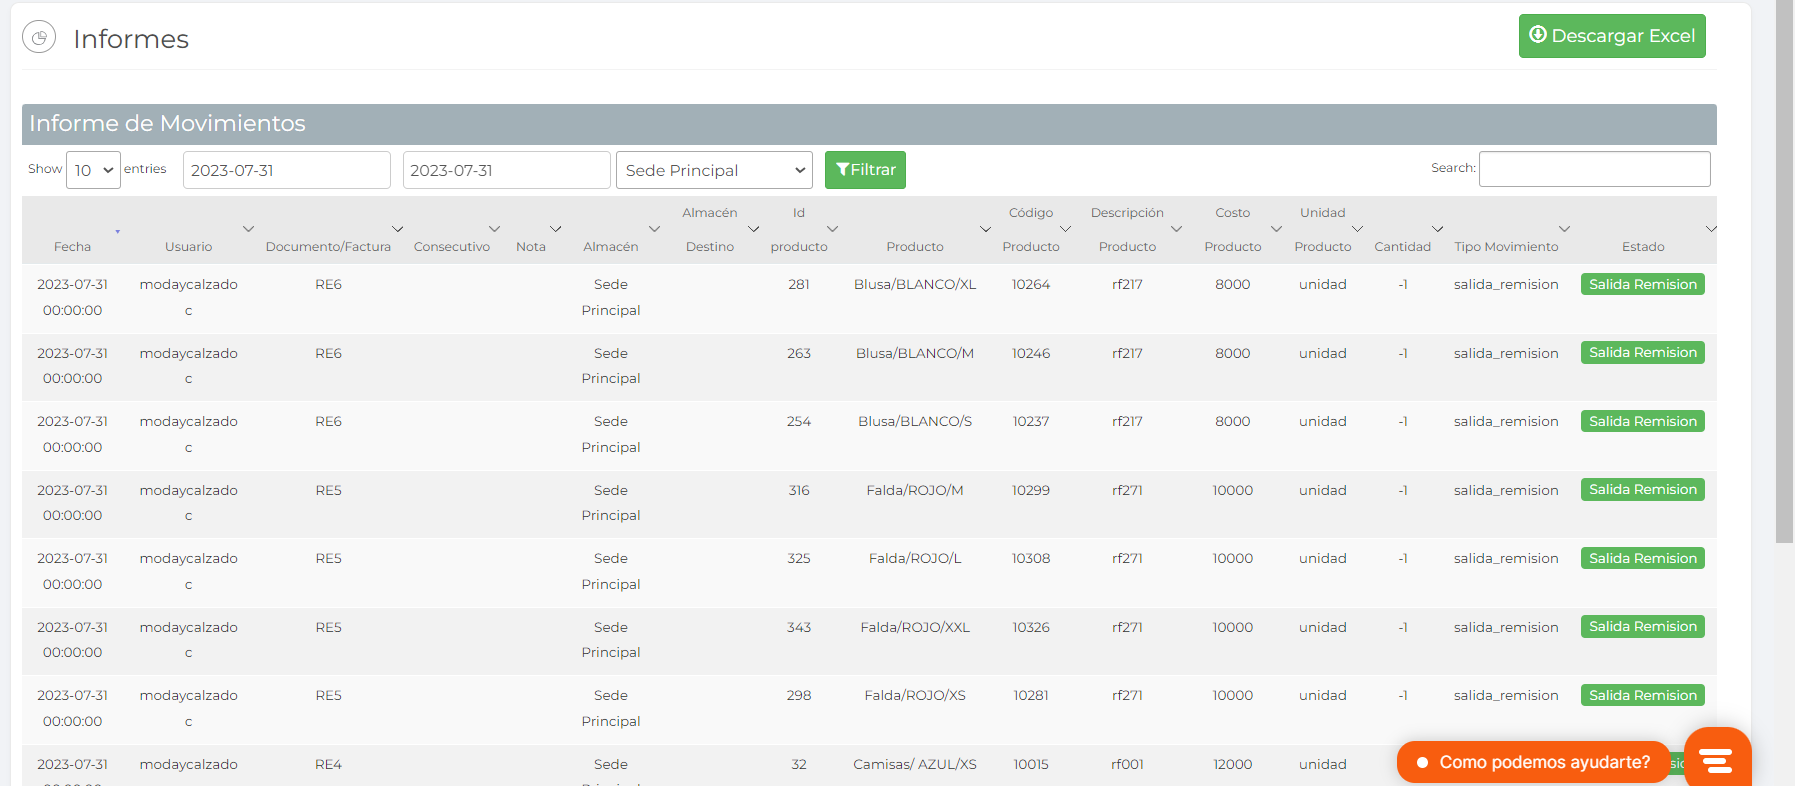This screenshot has height=786, width=1795.
Task: Sort by Id producto column
Action: pyautogui.click(x=799, y=230)
